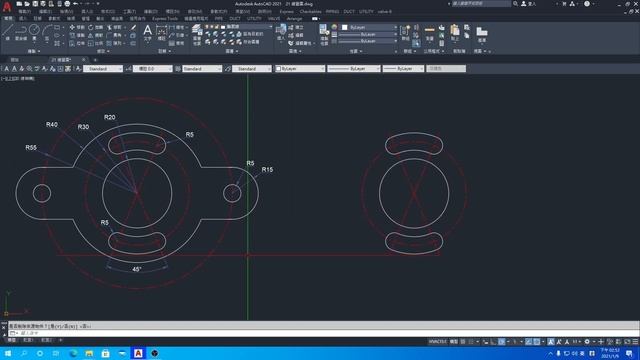The image size is (640, 360).
Task: Open the ByLayer linetype dropdown in Properties panel
Action: click(367, 41)
